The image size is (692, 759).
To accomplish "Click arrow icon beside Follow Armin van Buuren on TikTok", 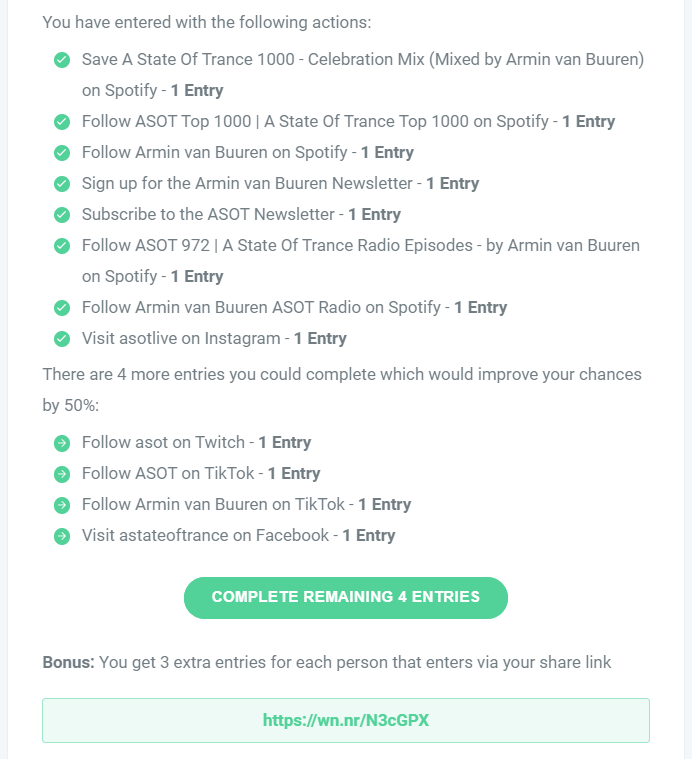I will [x=62, y=505].
